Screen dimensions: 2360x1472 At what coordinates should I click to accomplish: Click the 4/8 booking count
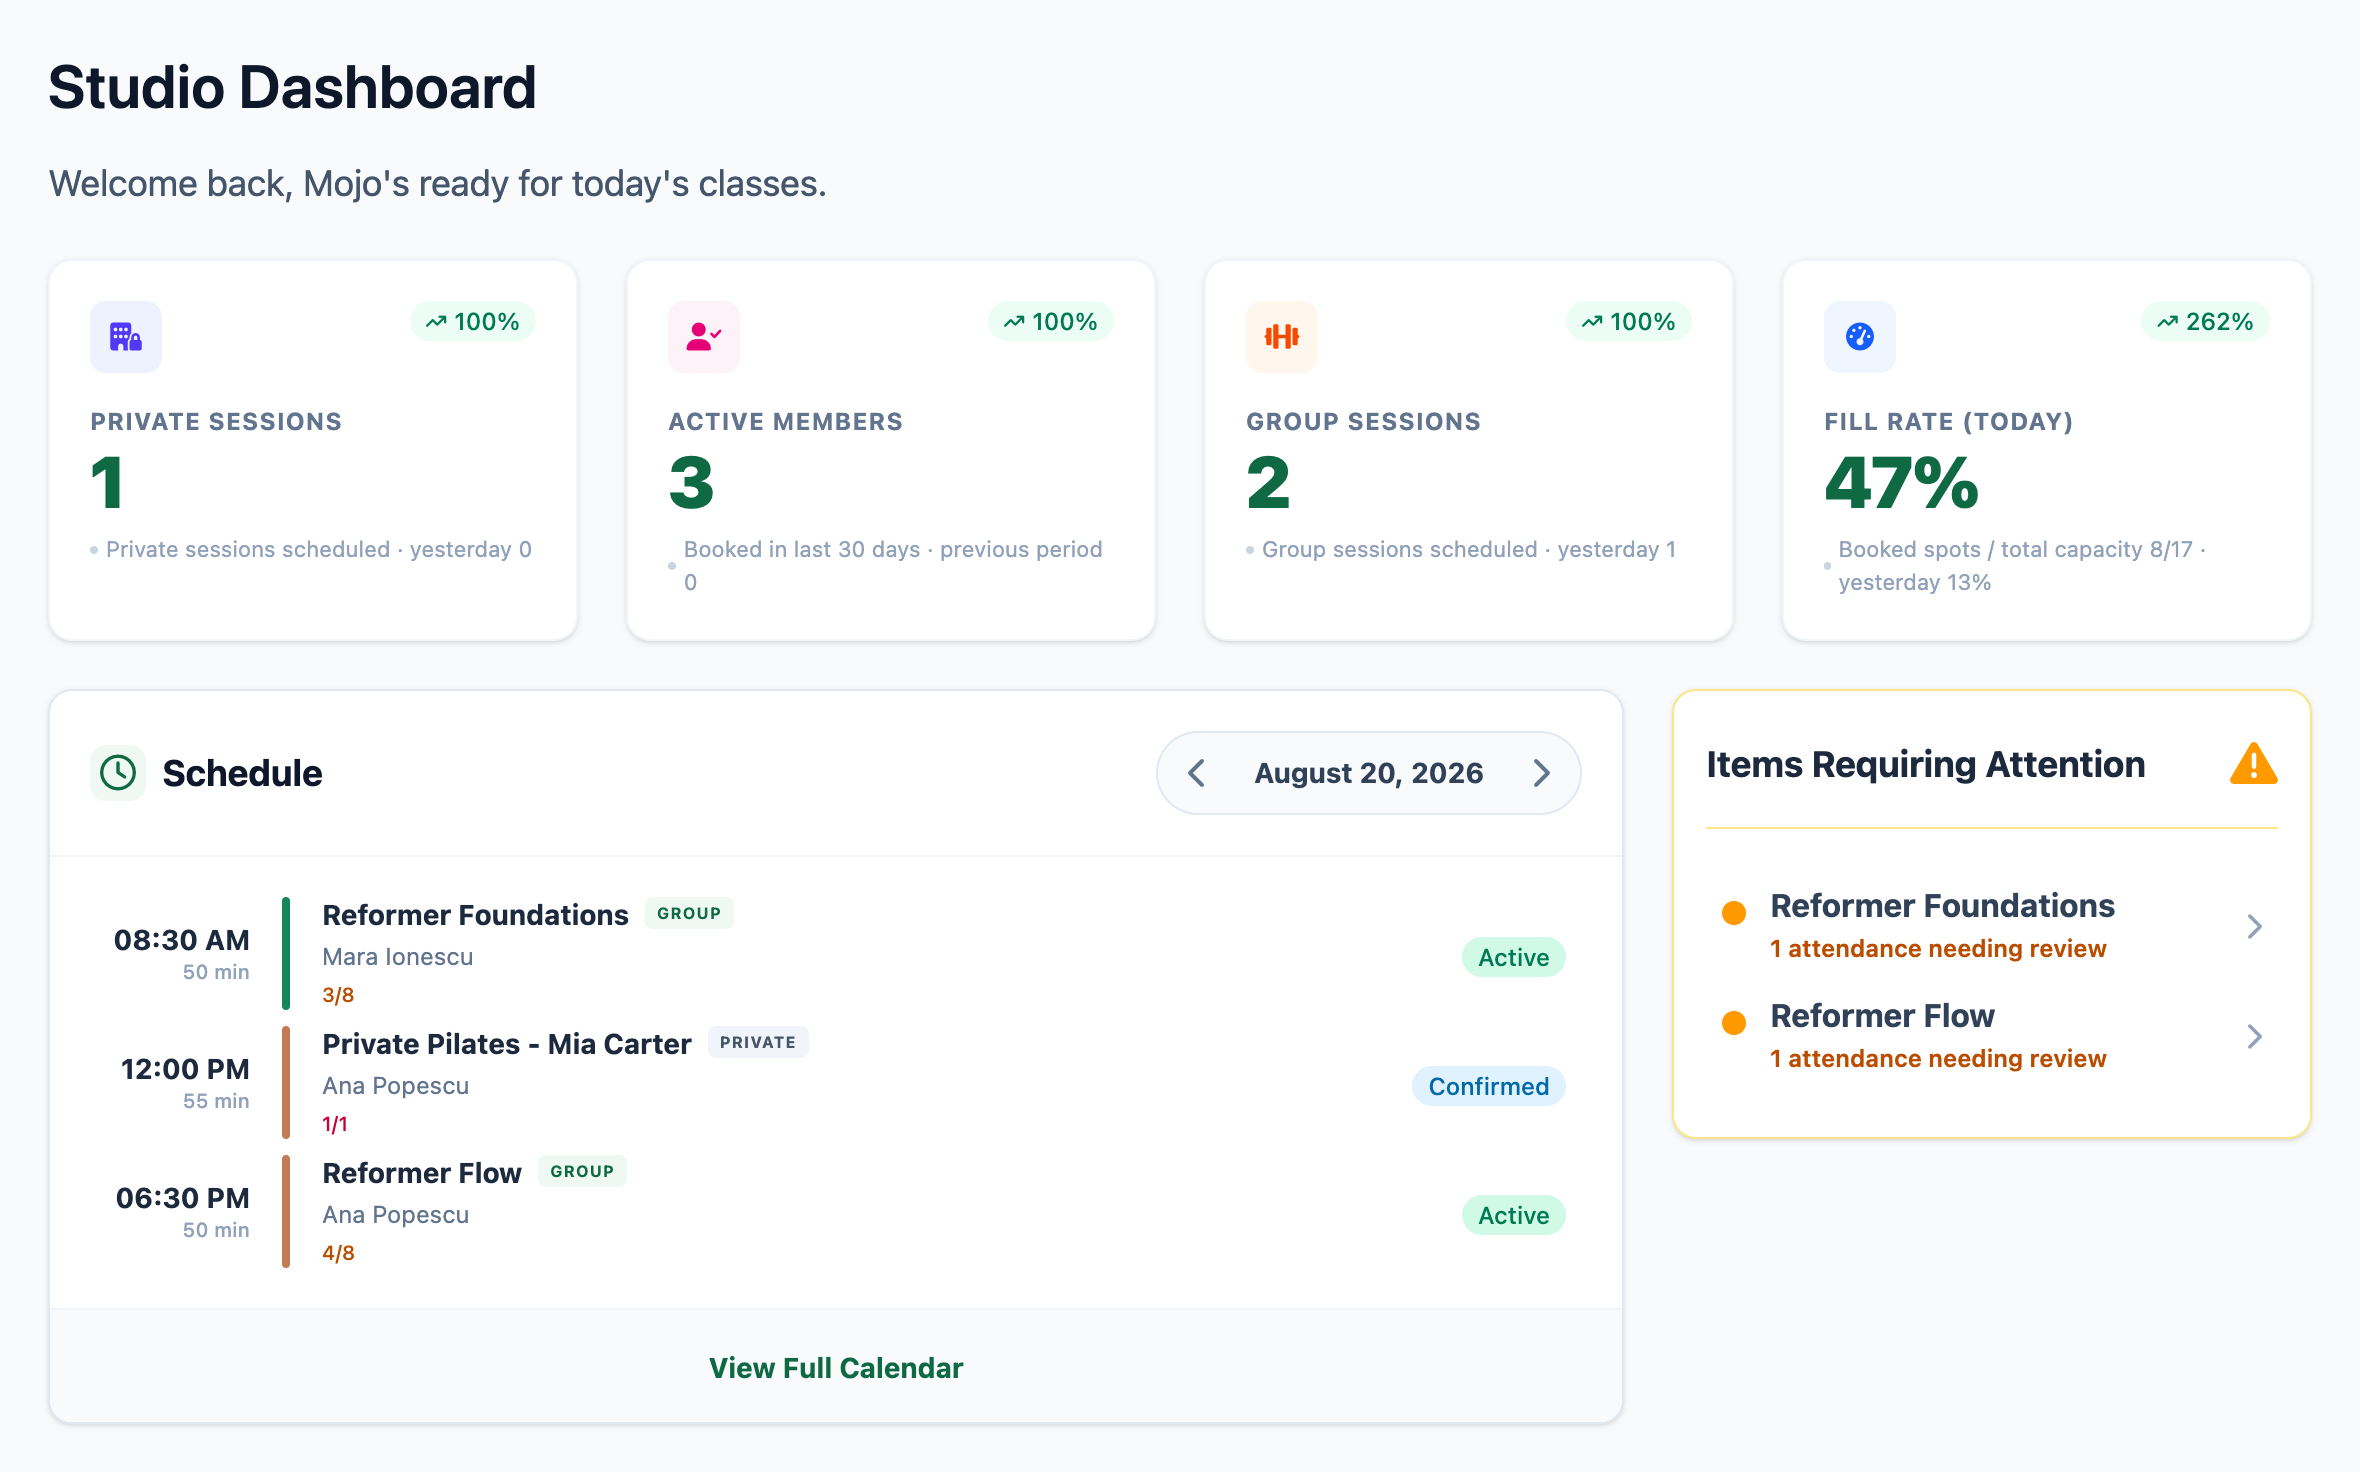point(338,1253)
